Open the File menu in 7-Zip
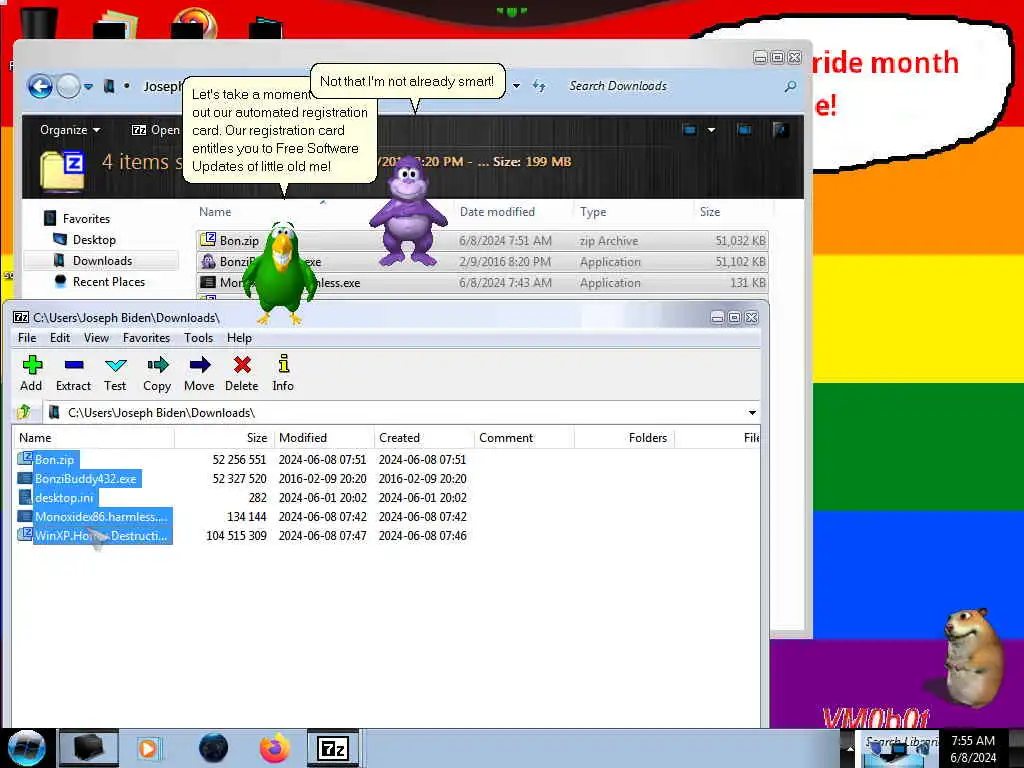 coord(27,338)
